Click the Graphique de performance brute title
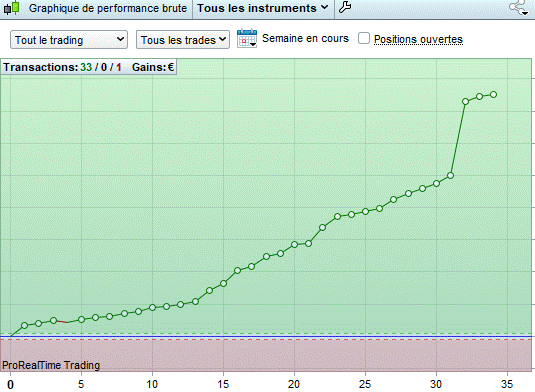Viewport: 535px width, 392px height. (108, 8)
